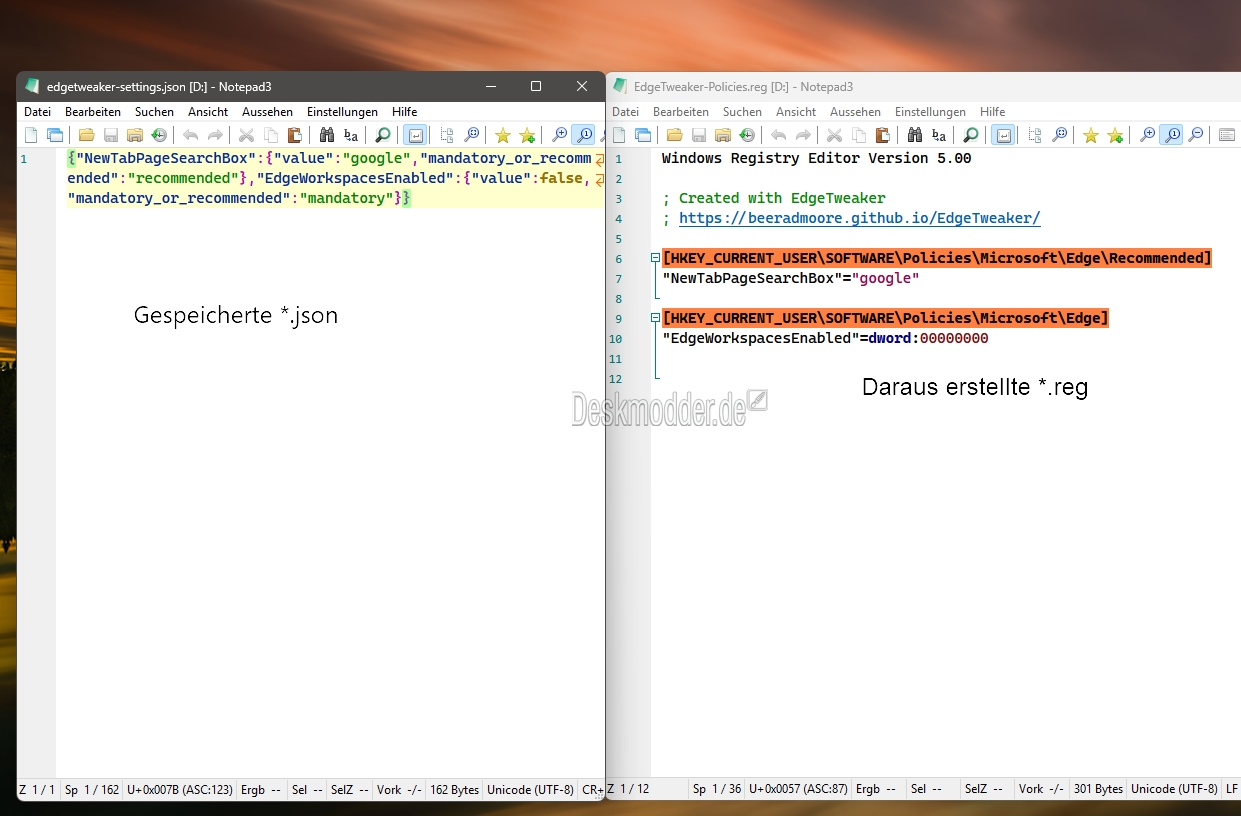Image resolution: width=1241 pixels, height=816 pixels.
Task: Click green clock history icon in reg window
Action: point(747,135)
